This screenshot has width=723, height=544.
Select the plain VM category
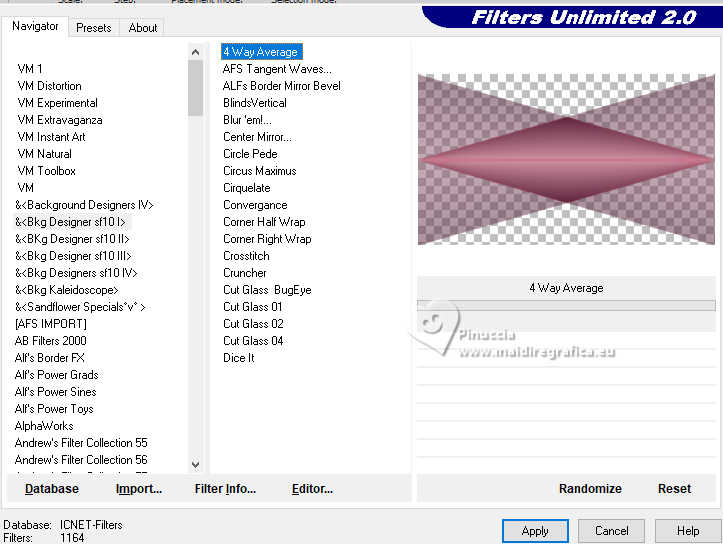(25, 188)
